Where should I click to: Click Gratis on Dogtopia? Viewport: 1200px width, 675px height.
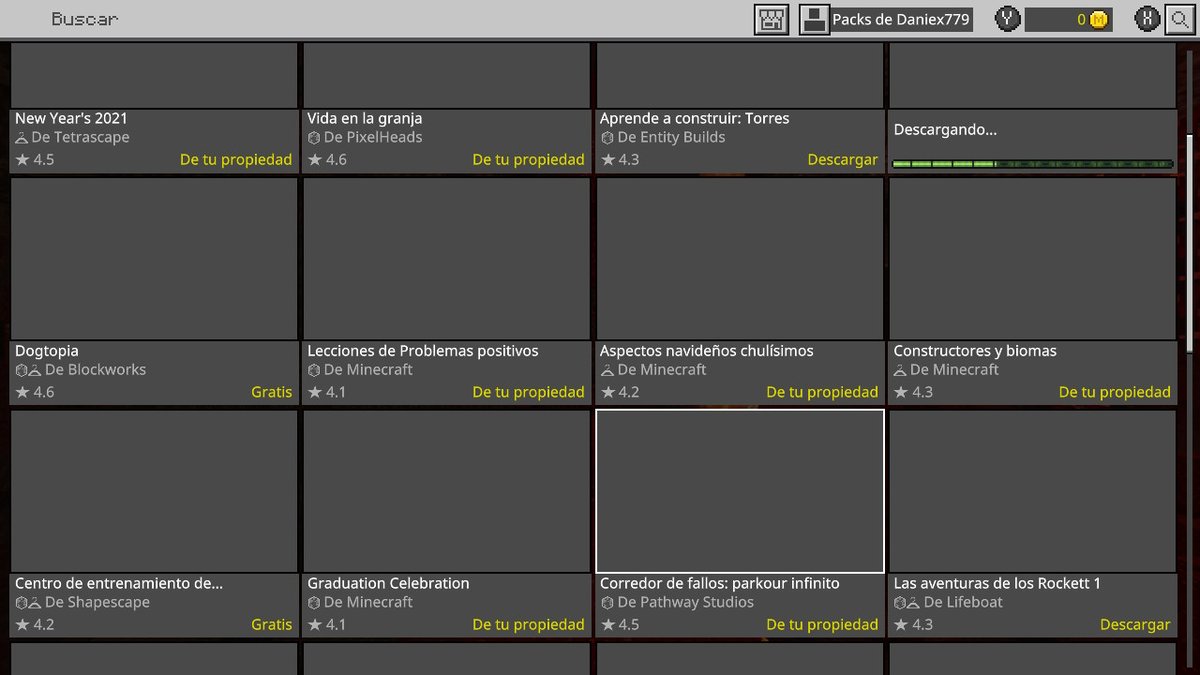[x=272, y=392]
